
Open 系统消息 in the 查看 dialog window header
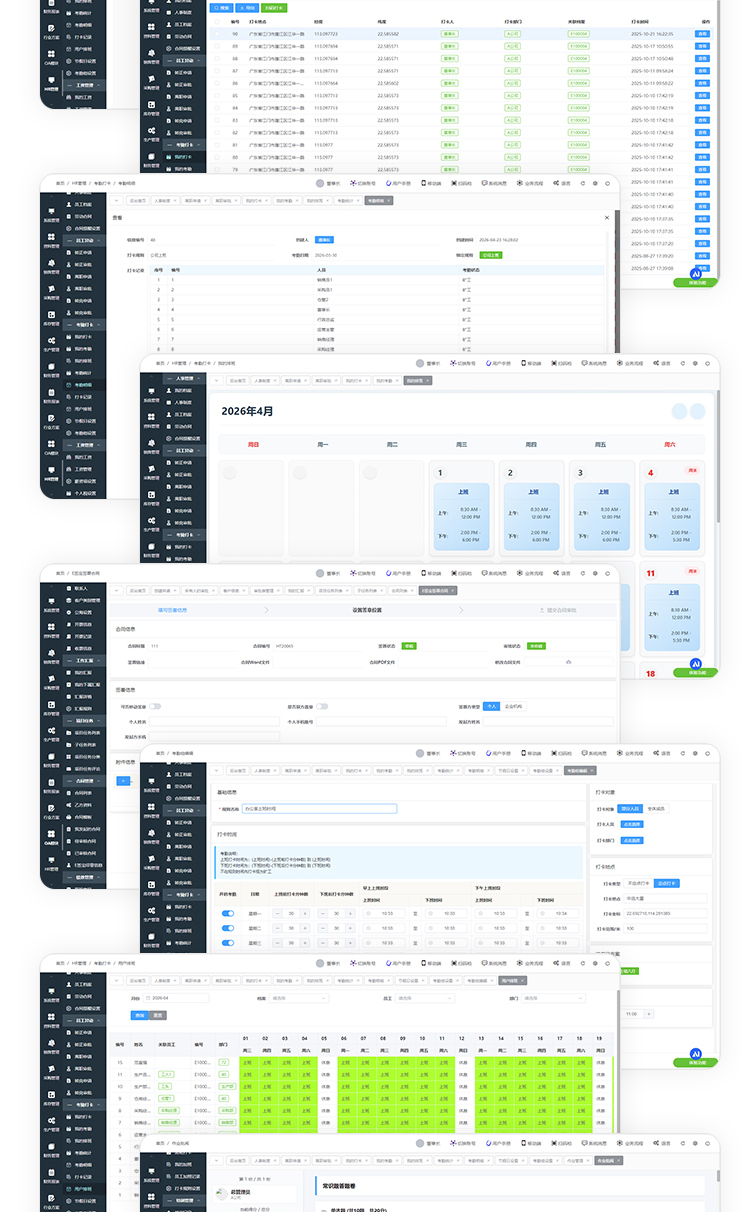pyautogui.click(x=493, y=183)
